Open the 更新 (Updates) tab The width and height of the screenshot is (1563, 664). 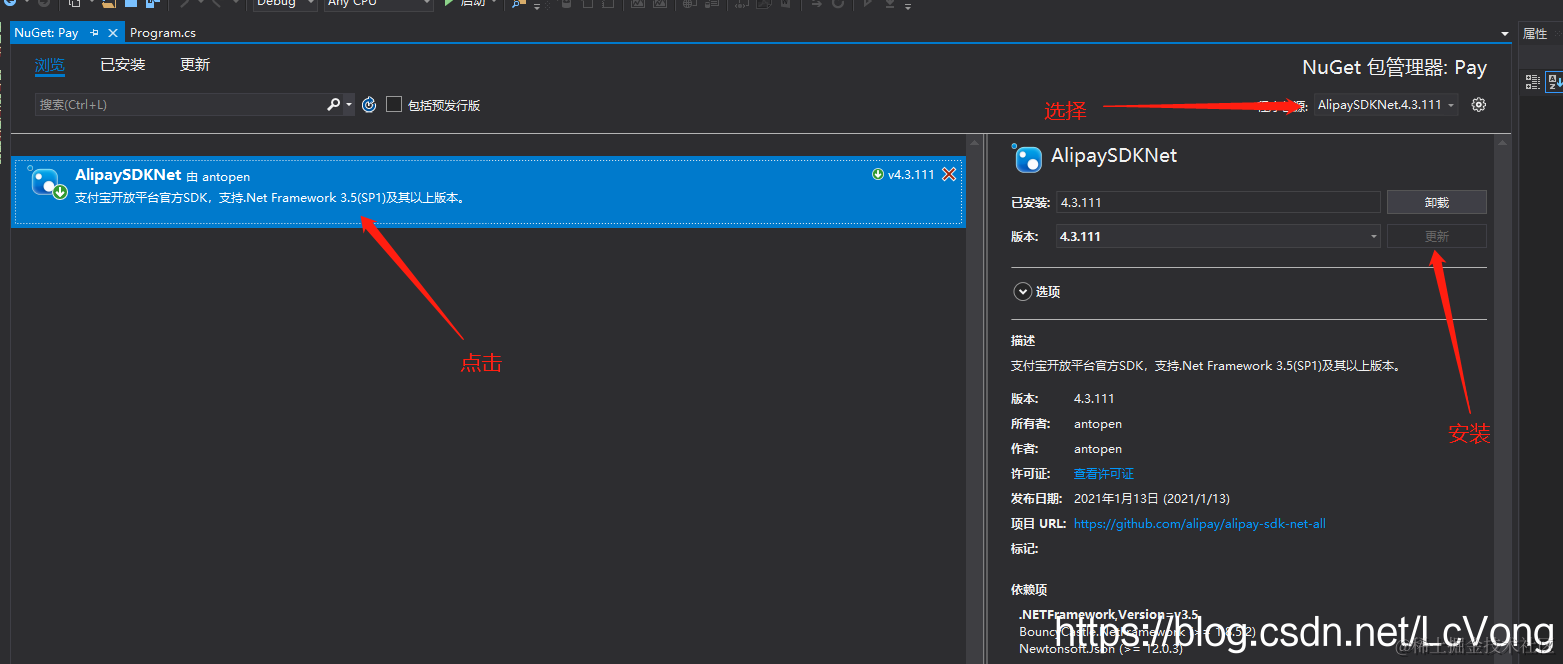coord(195,65)
